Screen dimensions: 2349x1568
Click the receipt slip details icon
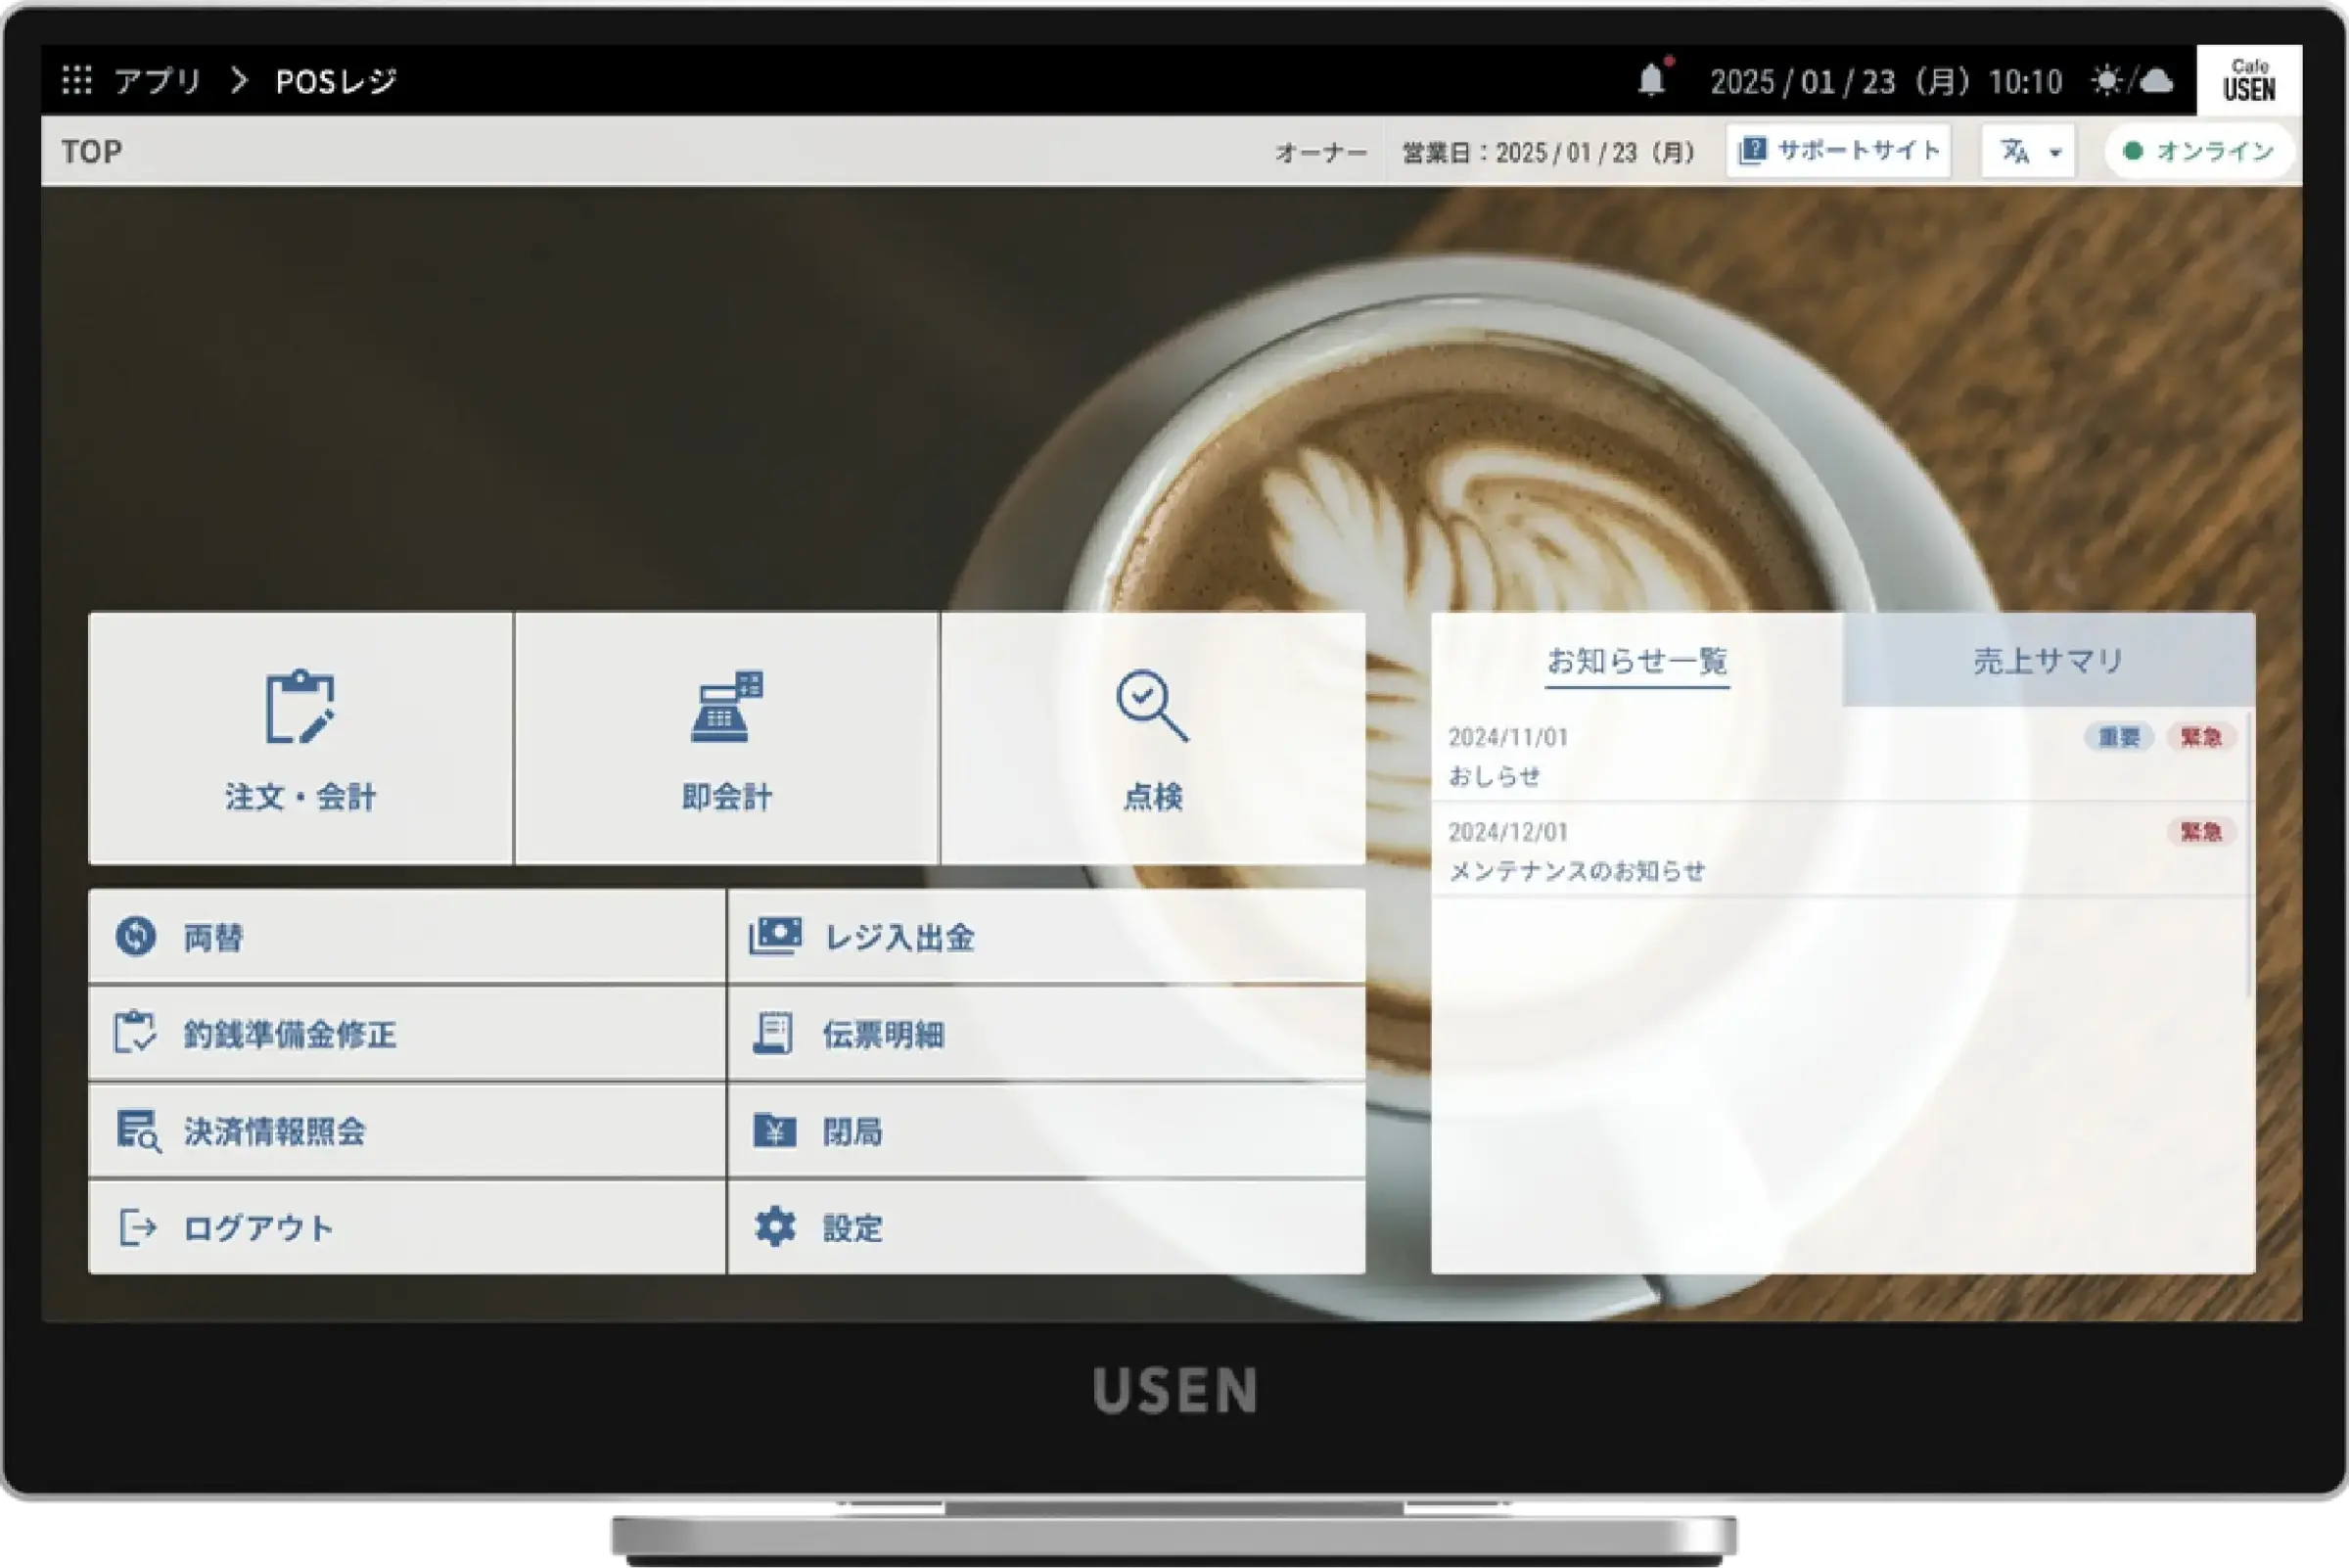[x=773, y=1033]
